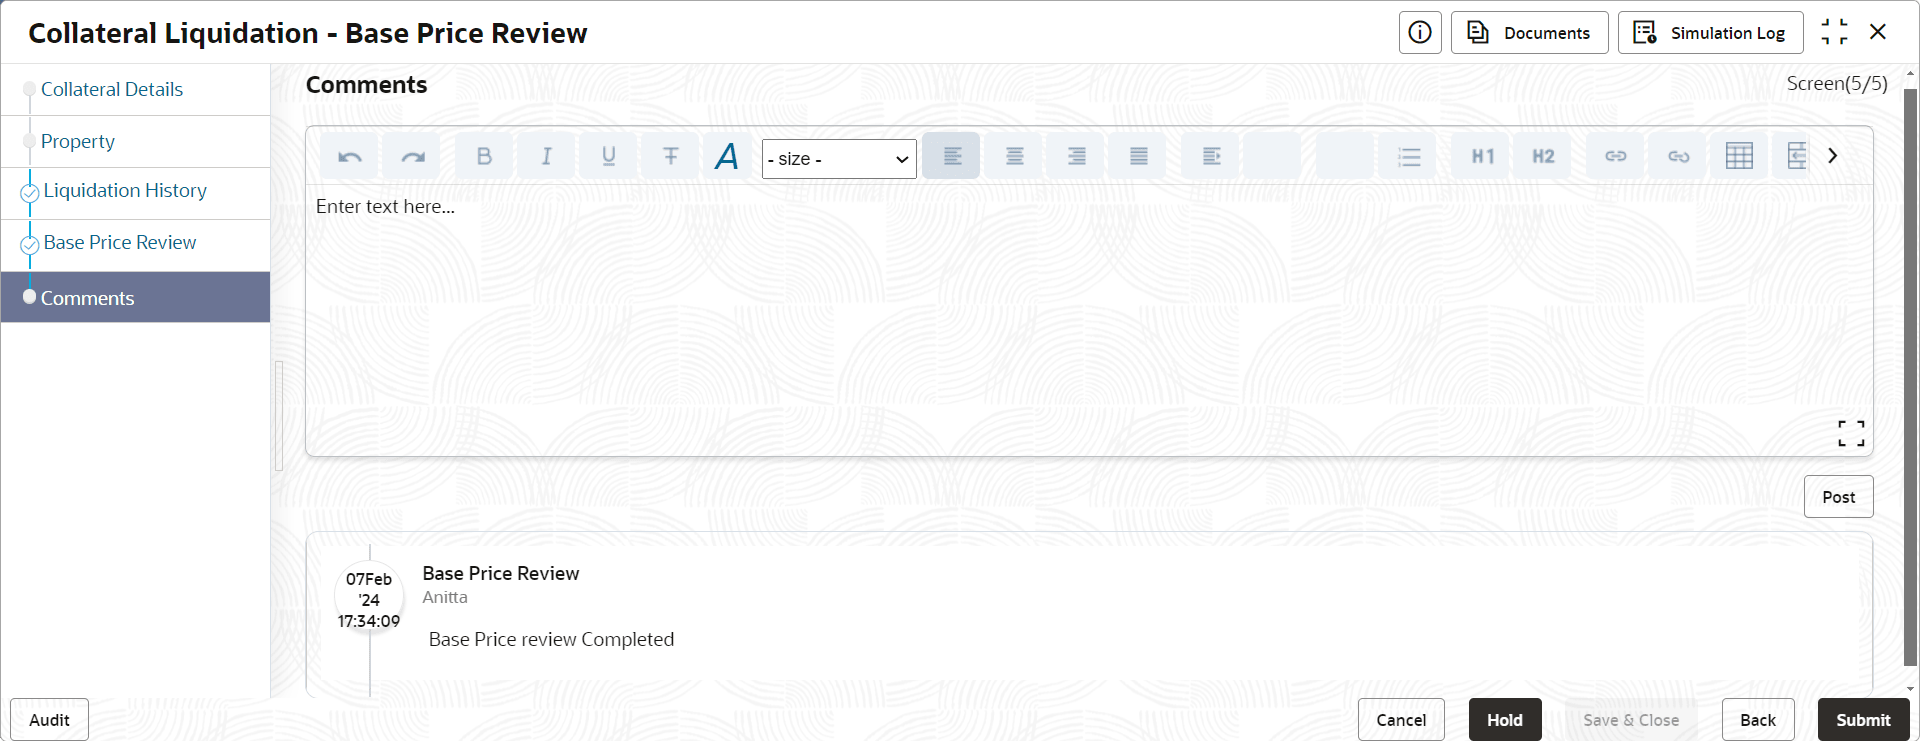Align text left
Image resolution: width=1920 pixels, height=741 pixels.
951,156
